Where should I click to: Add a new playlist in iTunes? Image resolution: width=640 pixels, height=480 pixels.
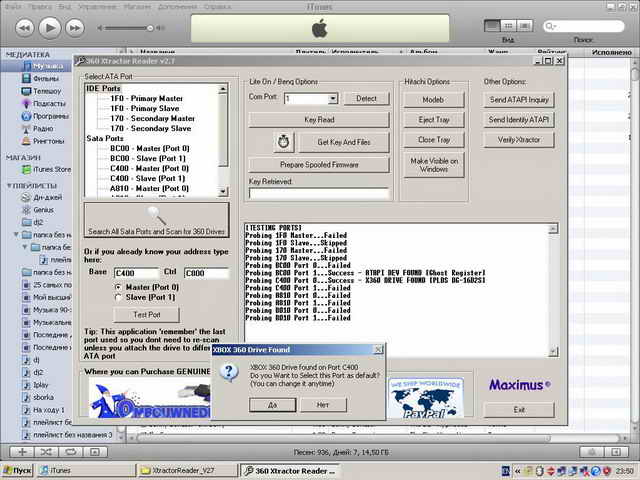(x=22, y=452)
